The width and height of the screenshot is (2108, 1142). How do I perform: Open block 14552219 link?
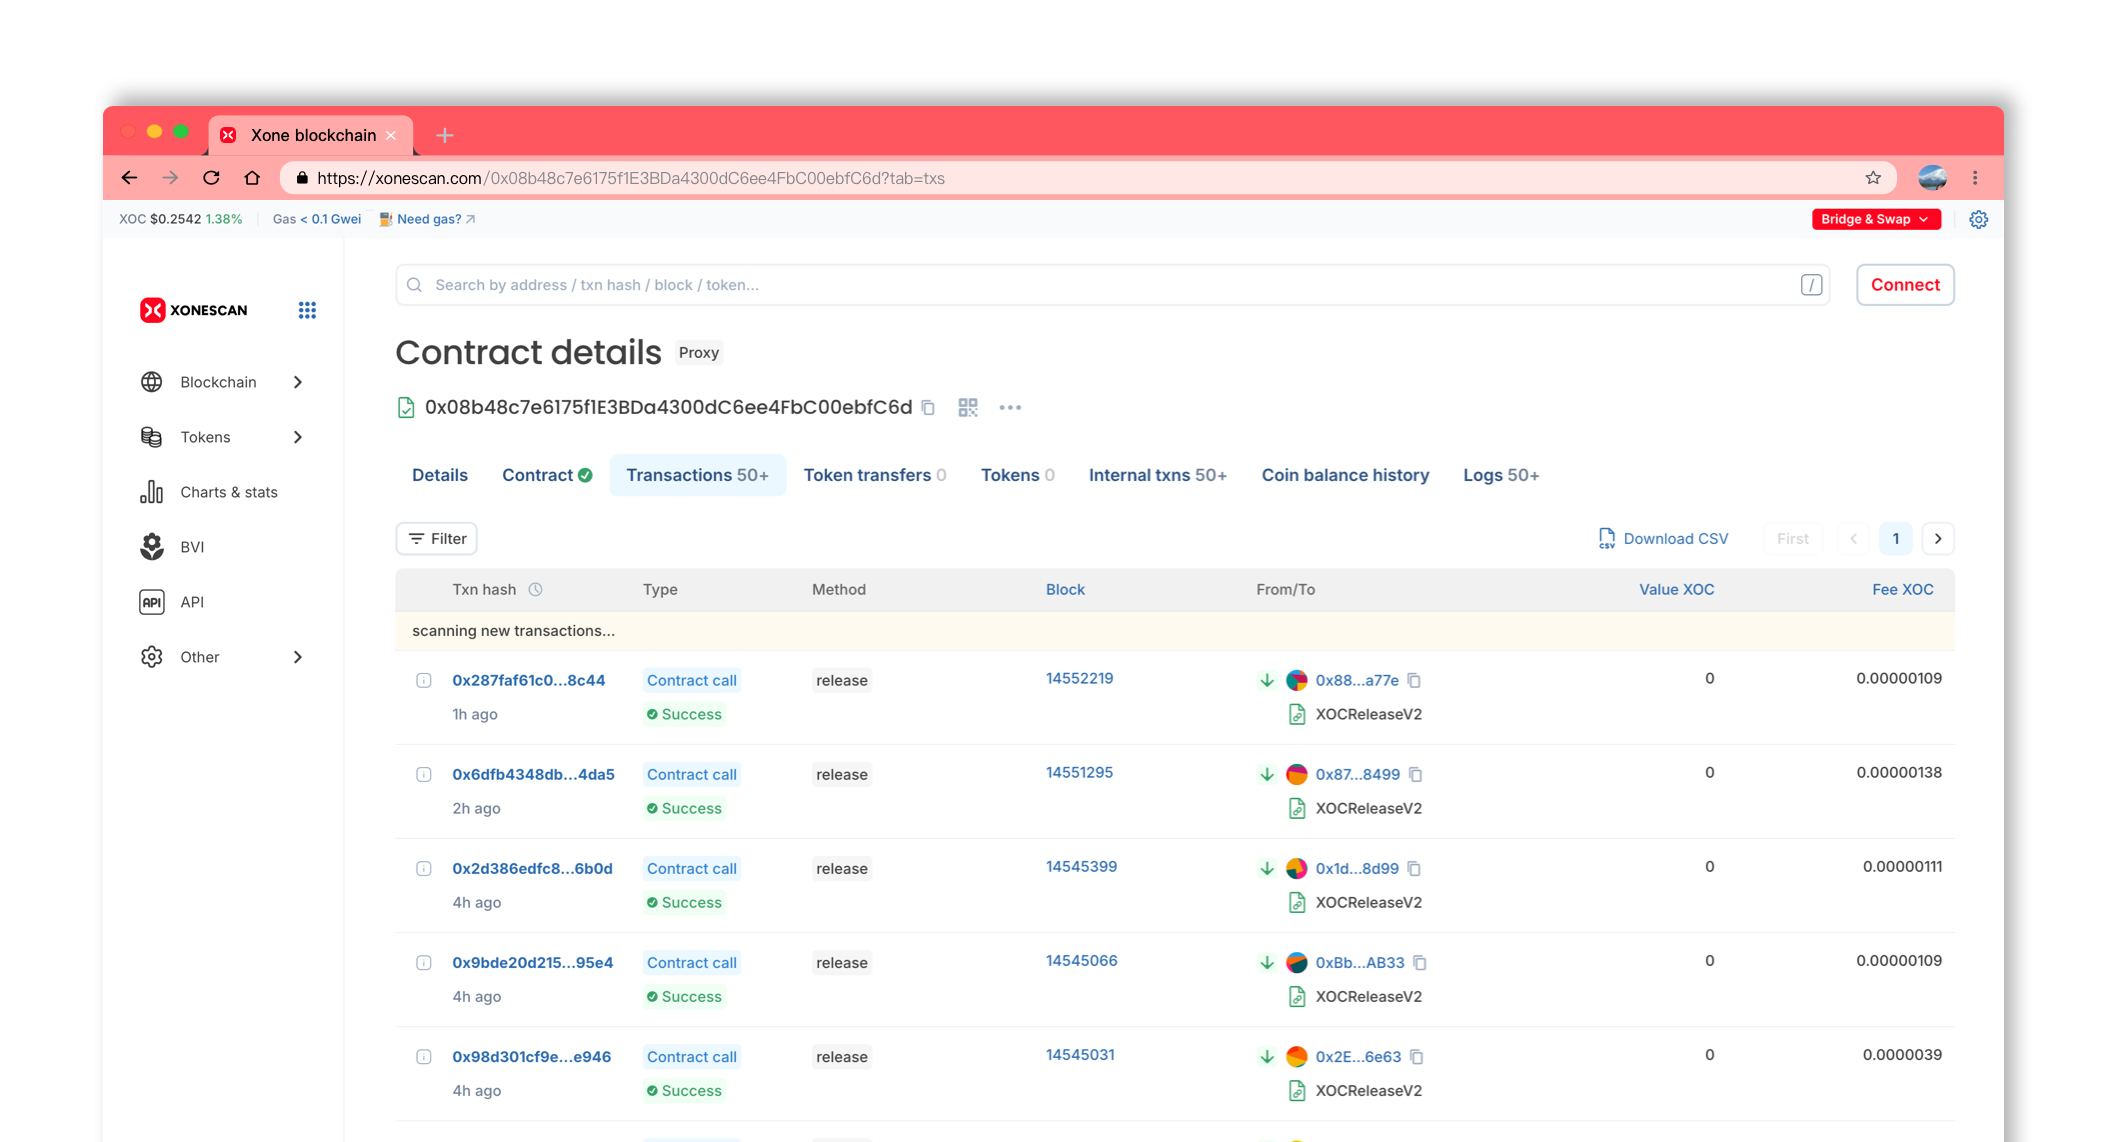pos(1079,679)
